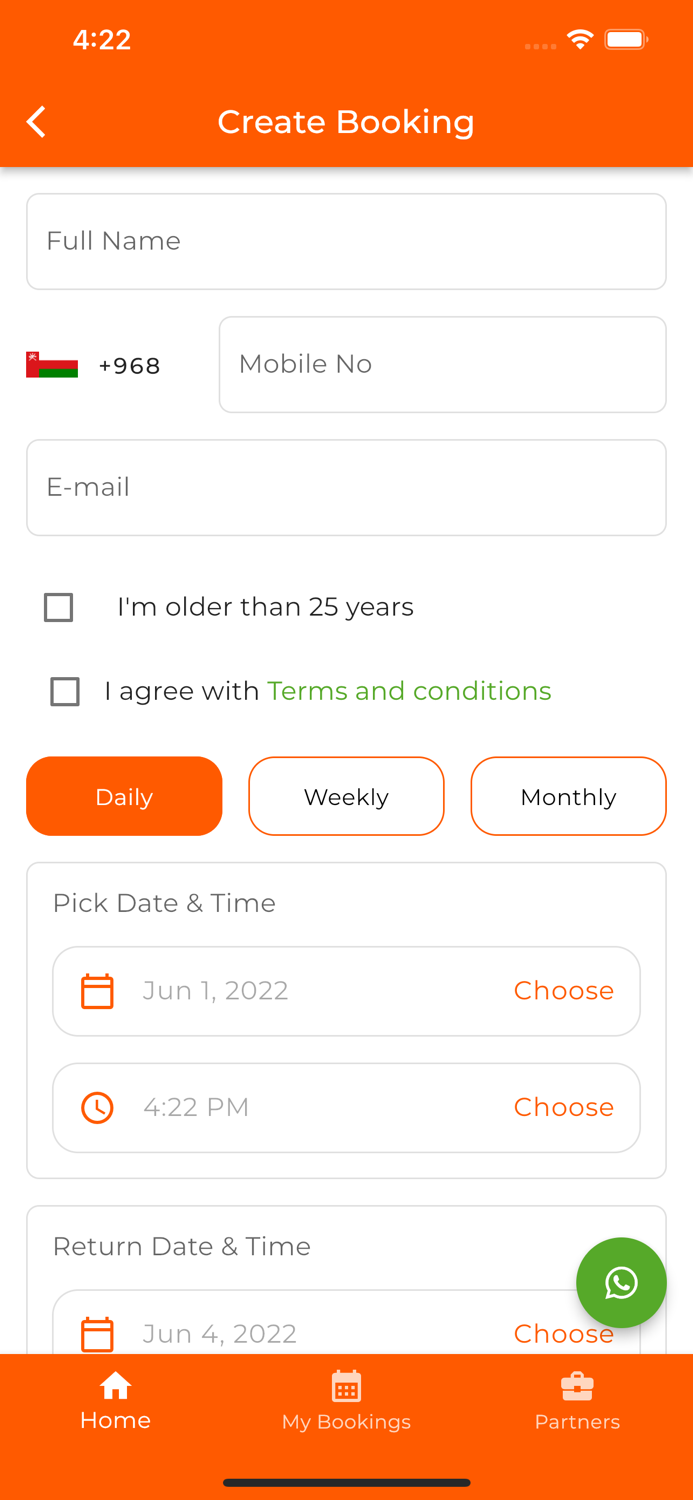Check the I'm older than 25 years box
693x1500 pixels.
click(59, 607)
